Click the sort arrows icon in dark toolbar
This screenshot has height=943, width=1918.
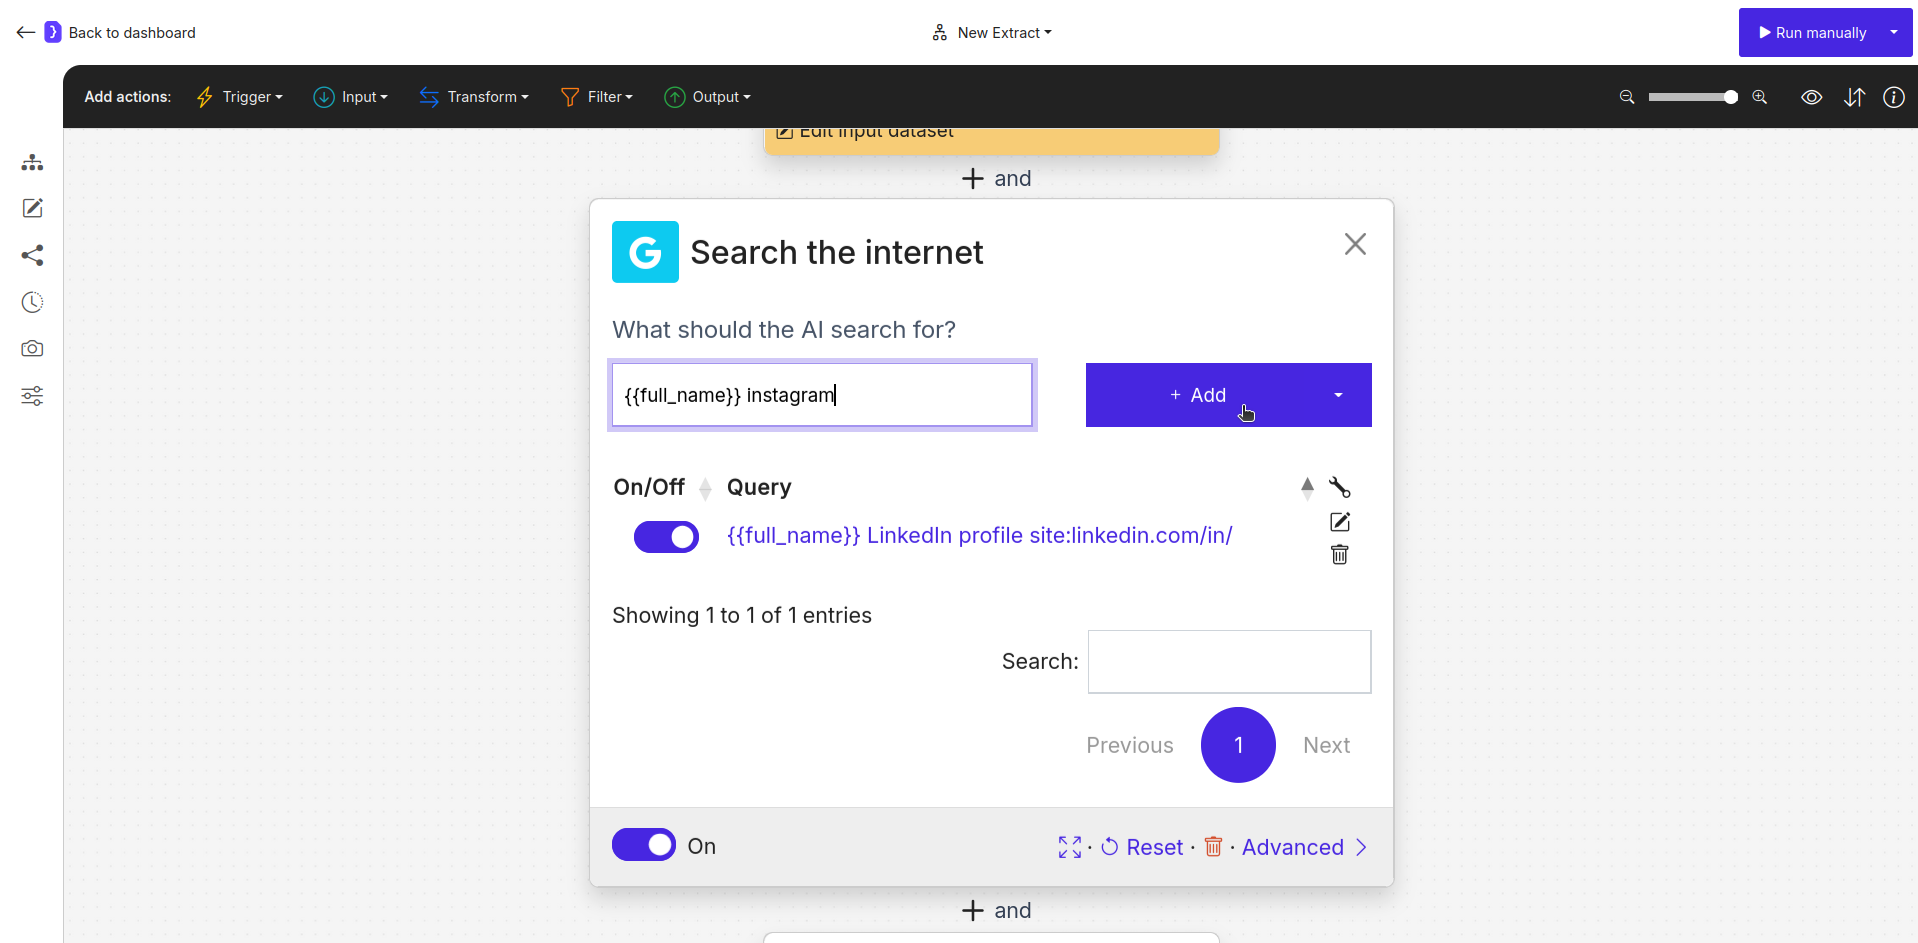click(x=1855, y=97)
